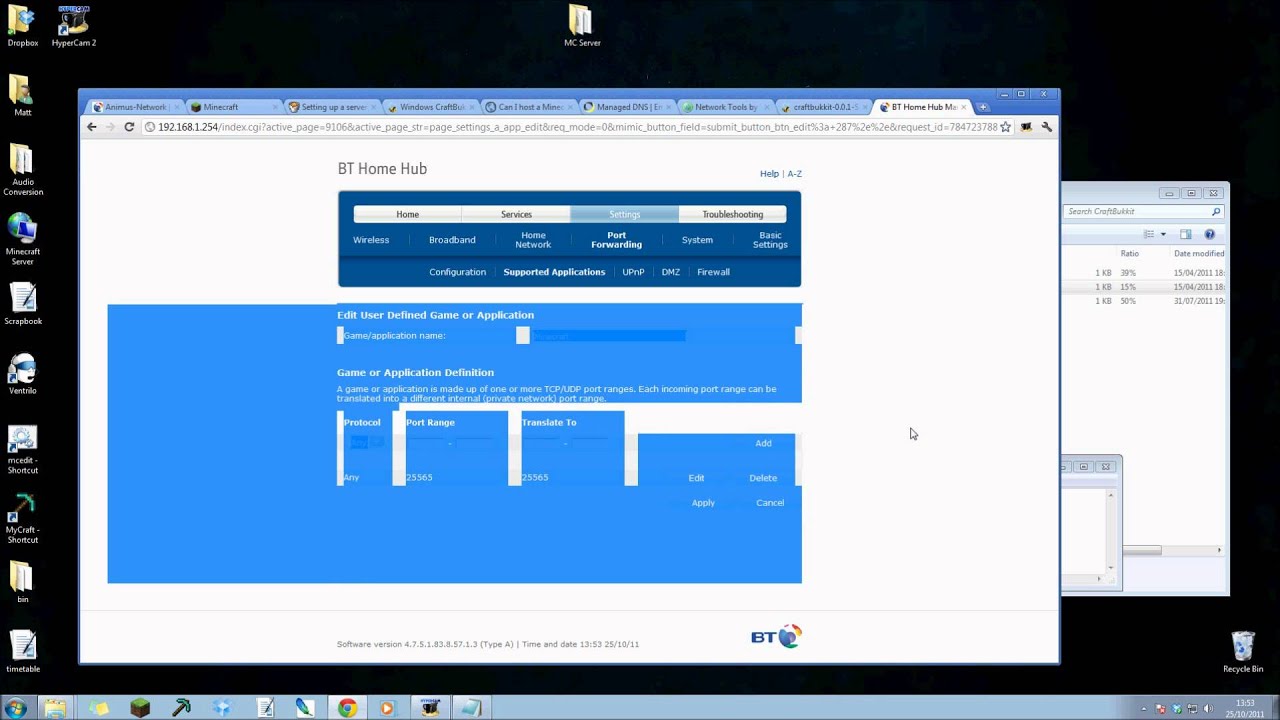
Task: Go to Broadband settings
Action: [452, 240]
